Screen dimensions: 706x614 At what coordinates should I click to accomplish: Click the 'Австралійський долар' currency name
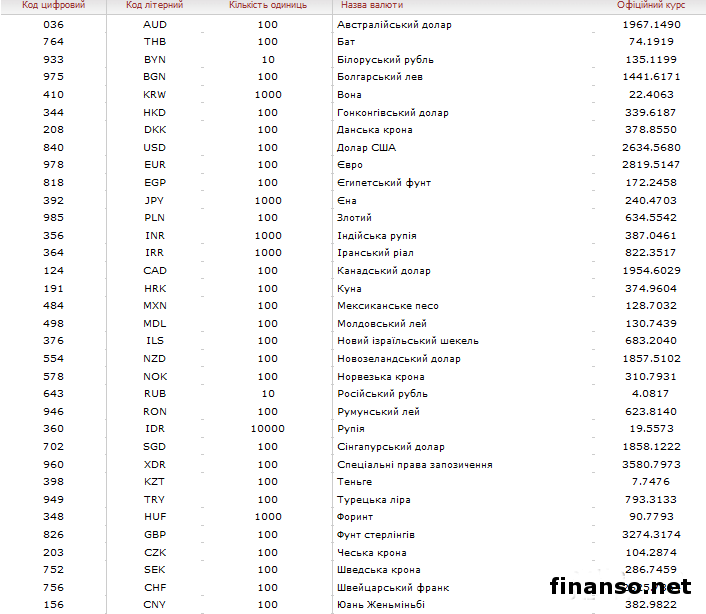pos(394,24)
